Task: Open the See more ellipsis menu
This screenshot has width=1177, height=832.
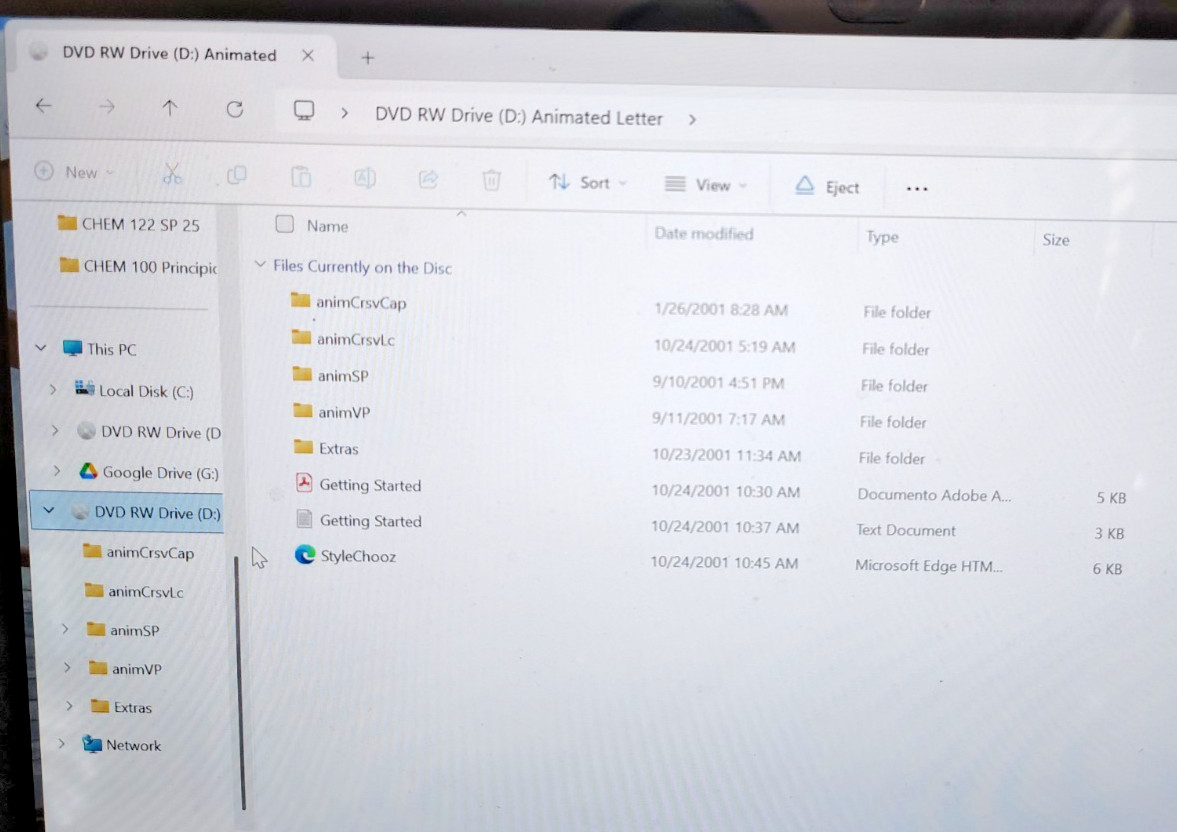Action: (x=917, y=188)
